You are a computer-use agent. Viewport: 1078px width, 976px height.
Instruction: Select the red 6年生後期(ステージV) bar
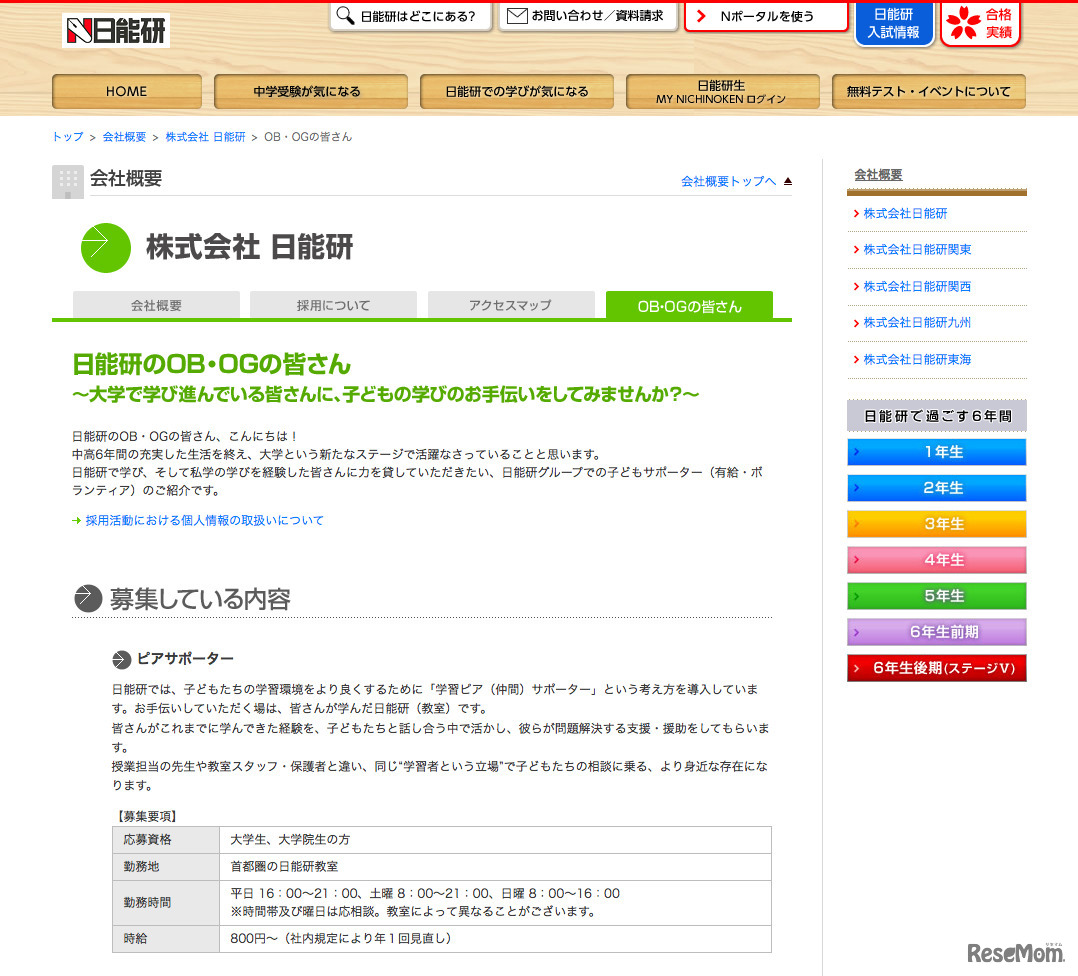pyautogui.click(x=936, y=668)
